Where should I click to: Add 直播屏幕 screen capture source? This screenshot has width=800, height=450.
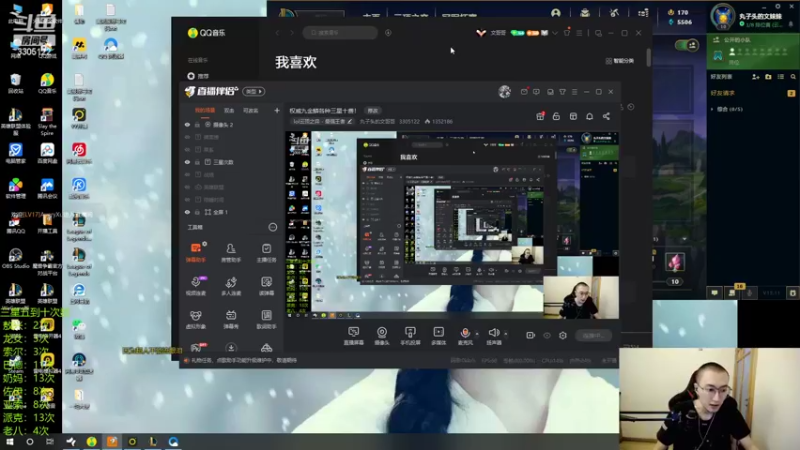[x=353, y=336]
